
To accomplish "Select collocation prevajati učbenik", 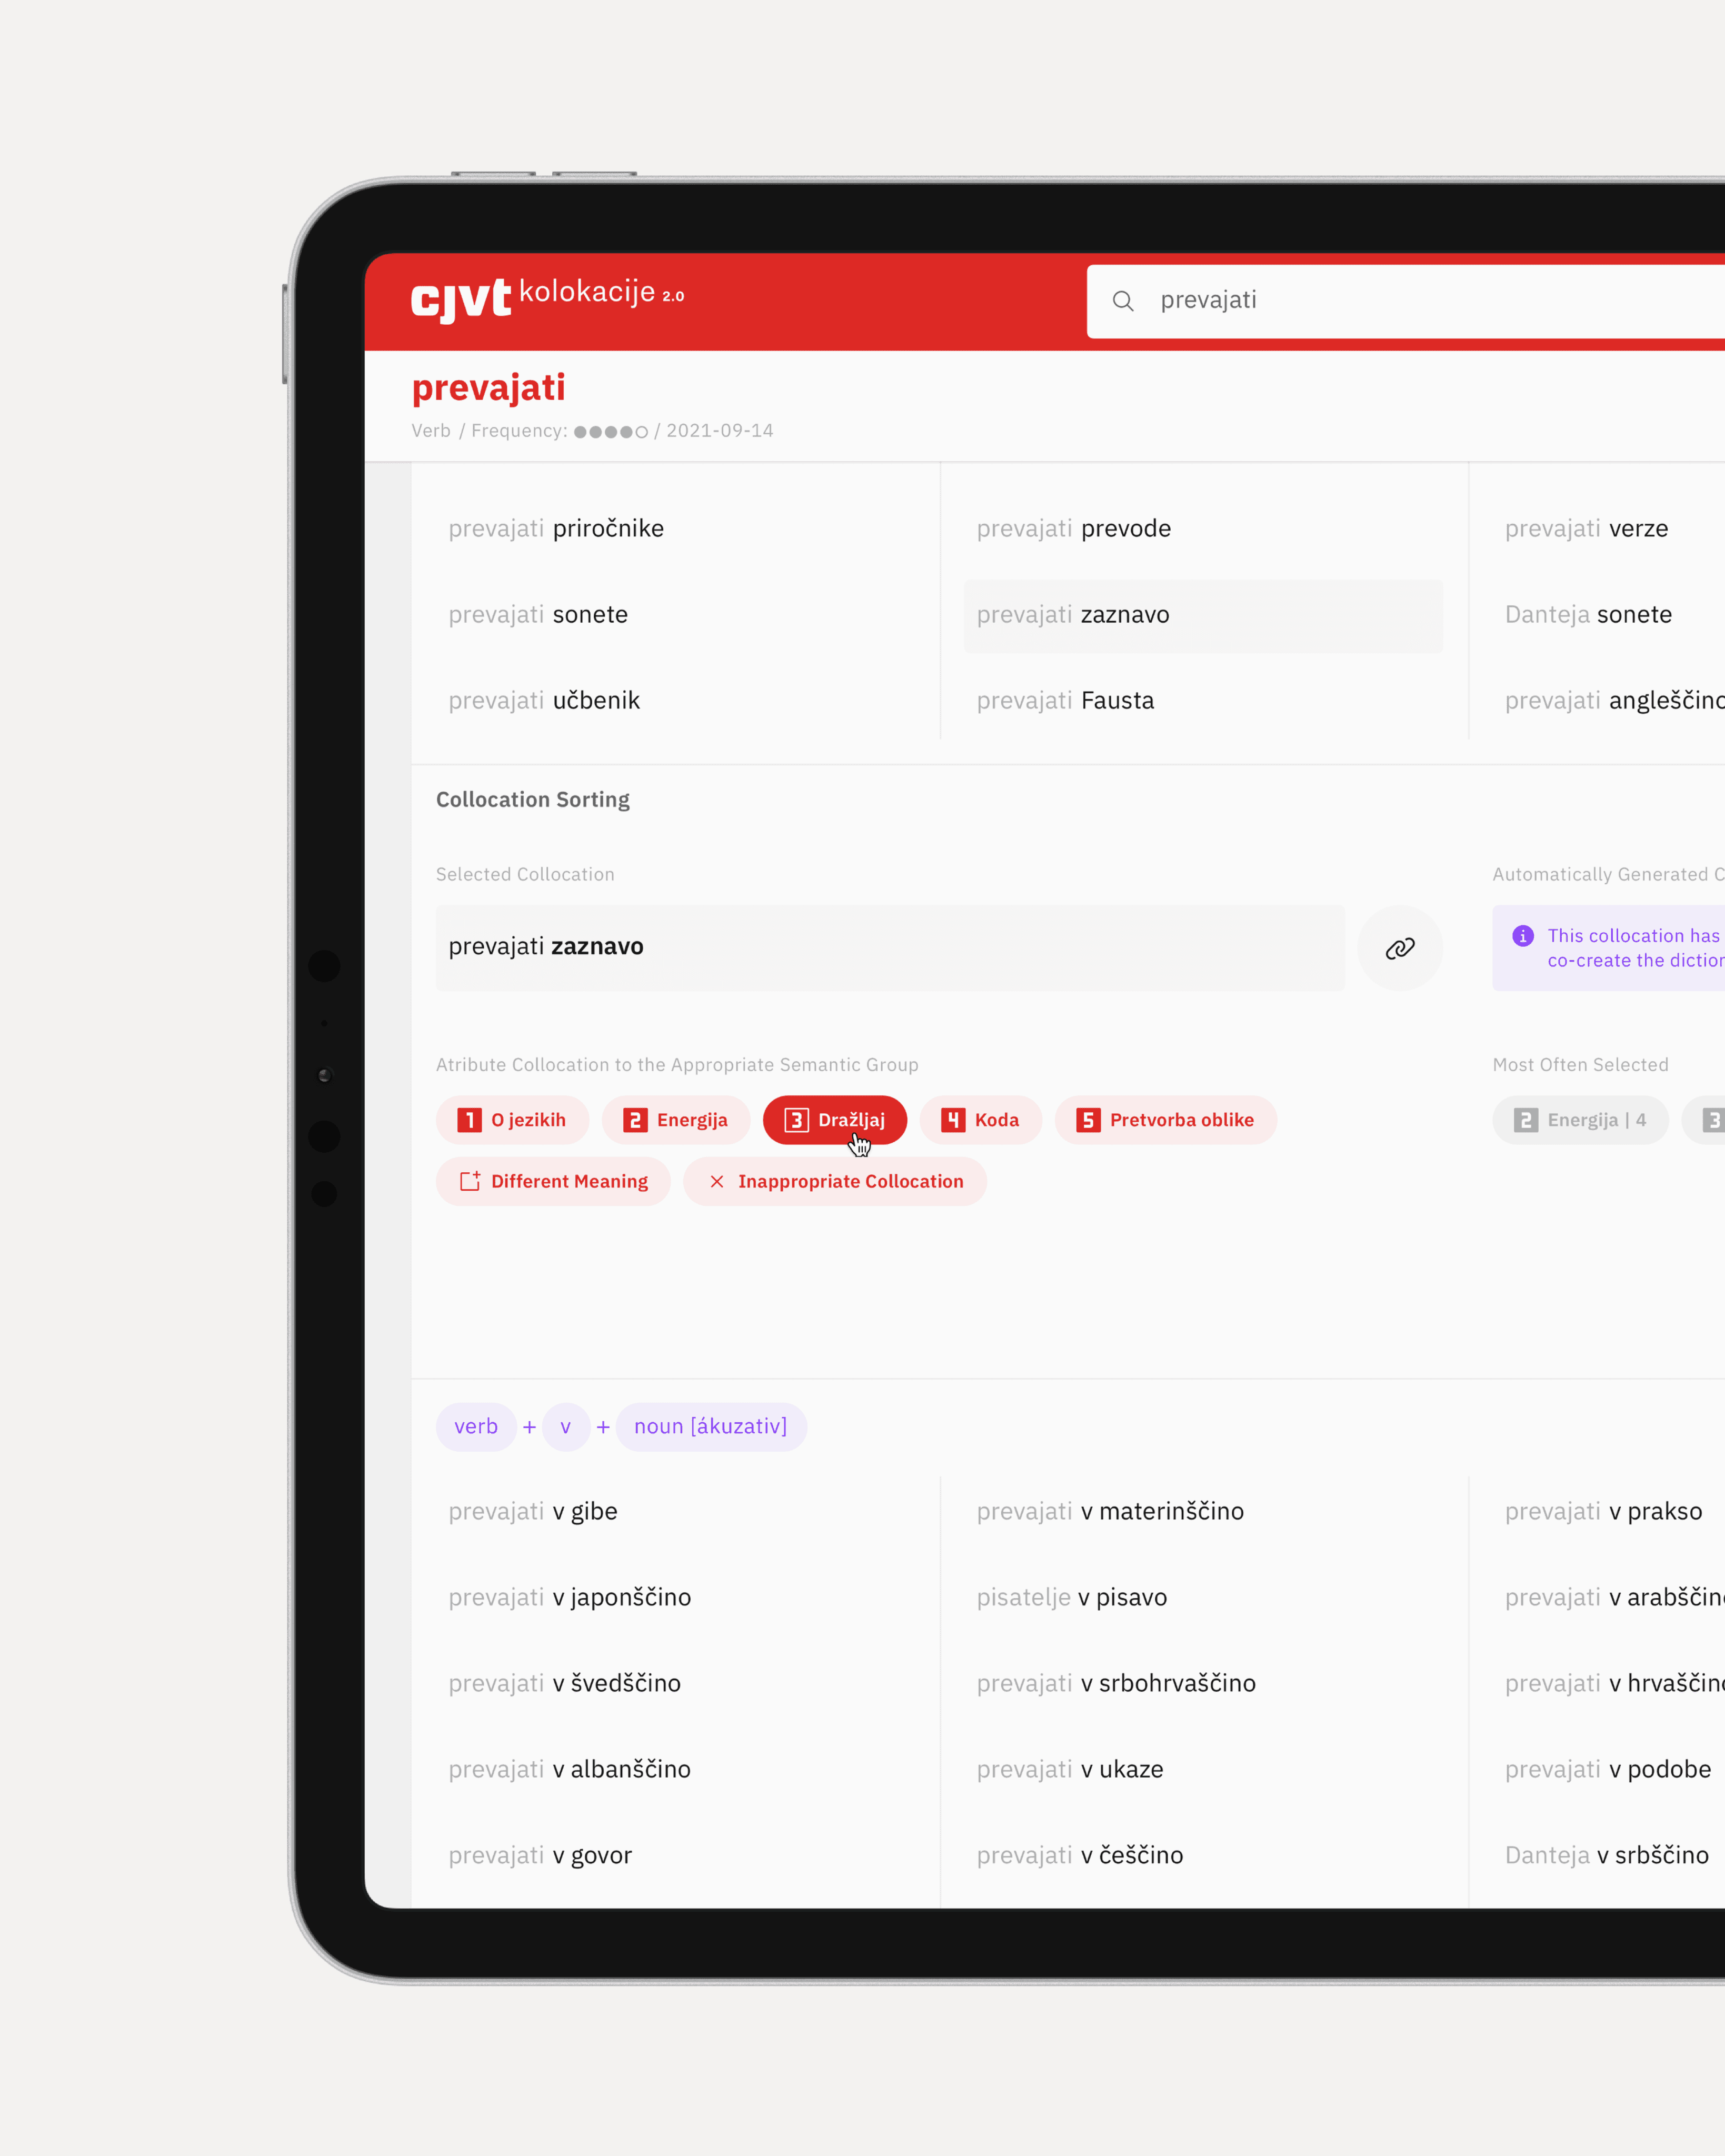I will [x=544, y=700].
